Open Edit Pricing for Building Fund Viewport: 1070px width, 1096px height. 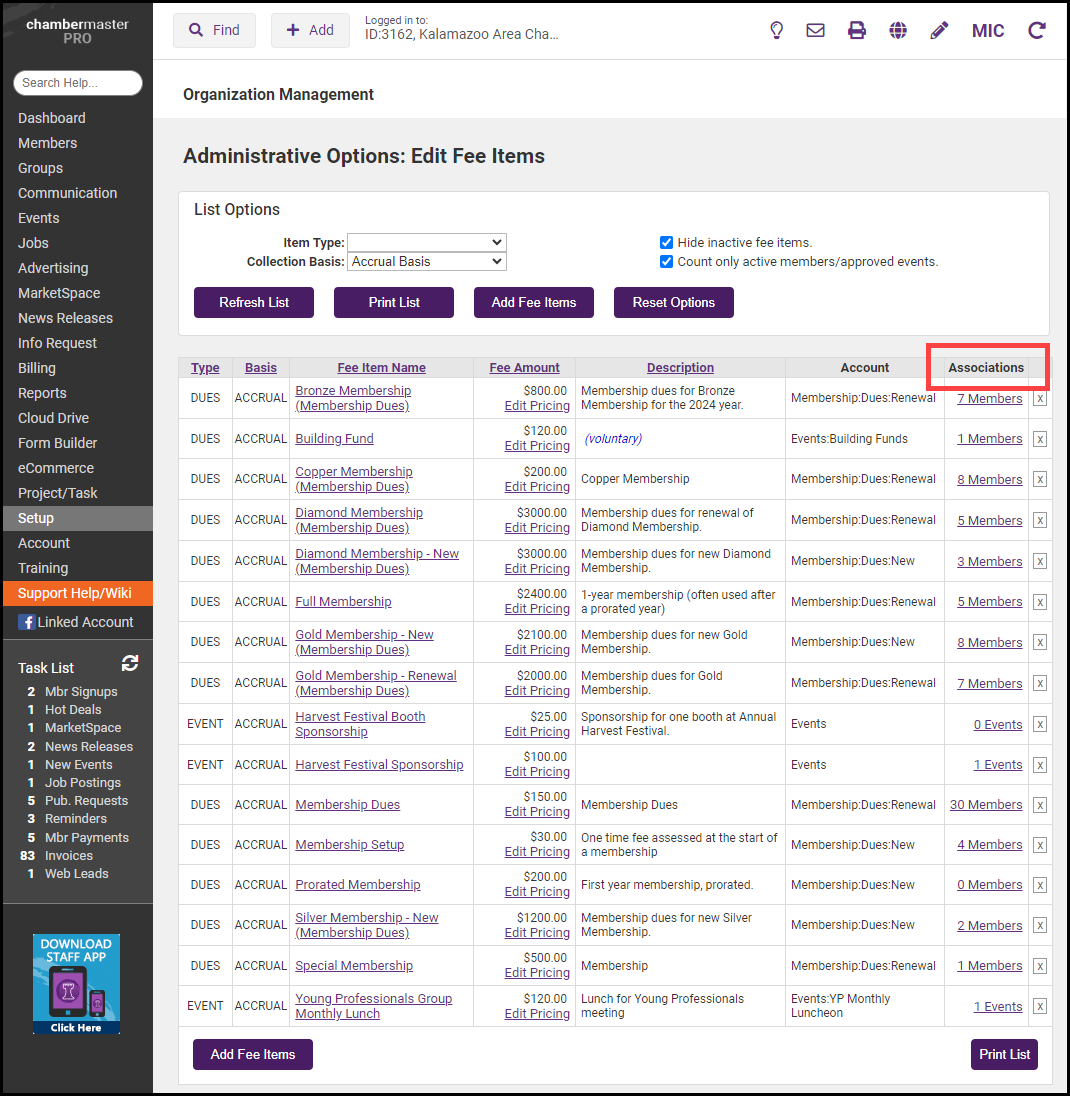(x=537, y=446)
